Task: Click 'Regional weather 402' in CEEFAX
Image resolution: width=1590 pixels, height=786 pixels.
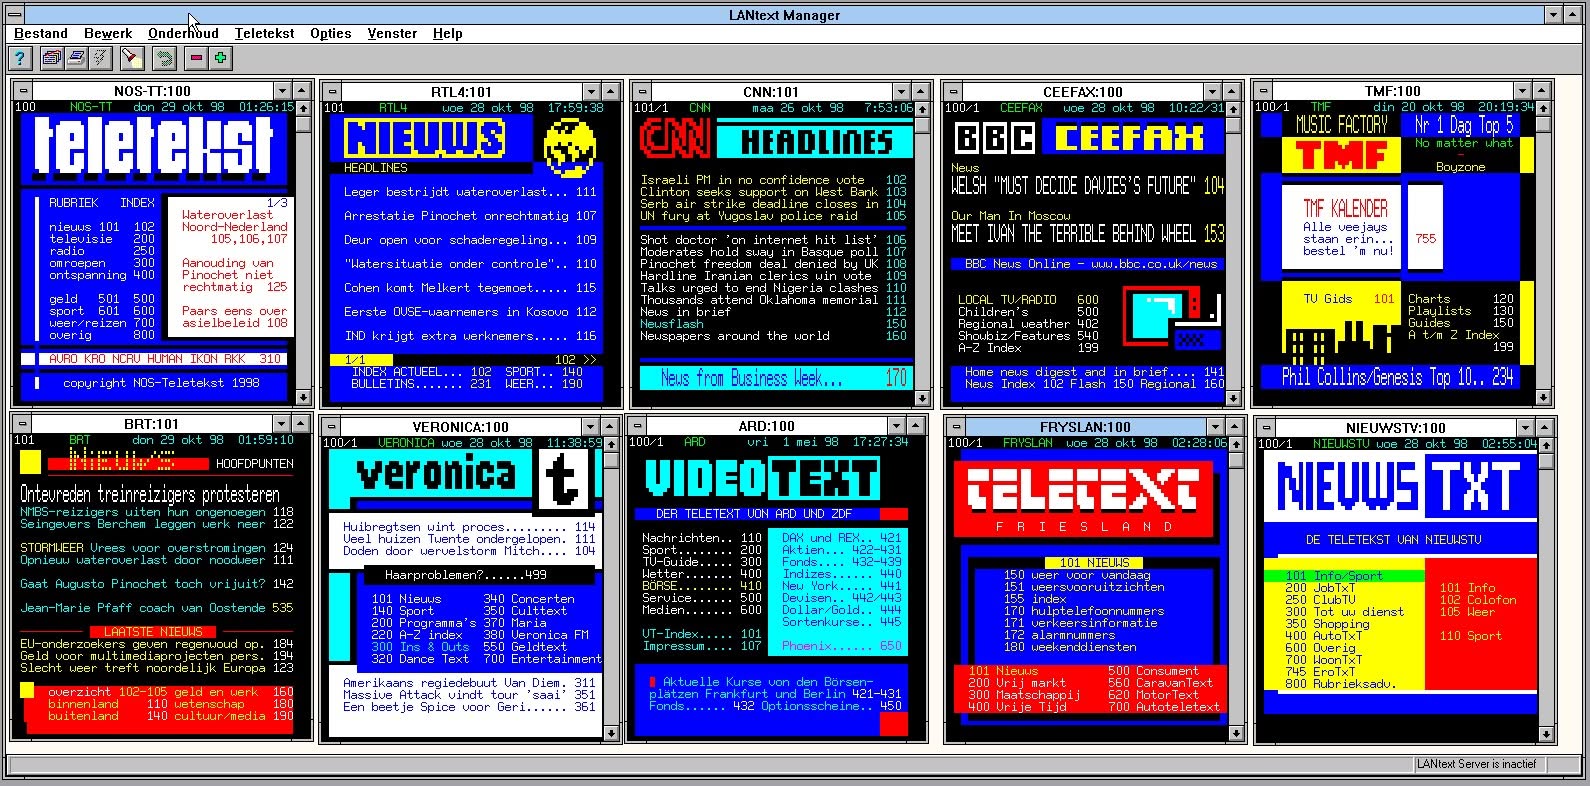Action: tap(1028, 324)
